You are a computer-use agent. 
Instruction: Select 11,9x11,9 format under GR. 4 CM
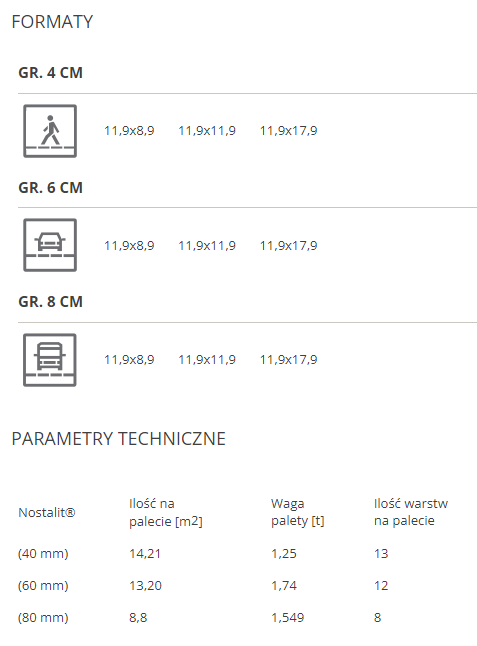pyautogui.click(x=207, y=131)
